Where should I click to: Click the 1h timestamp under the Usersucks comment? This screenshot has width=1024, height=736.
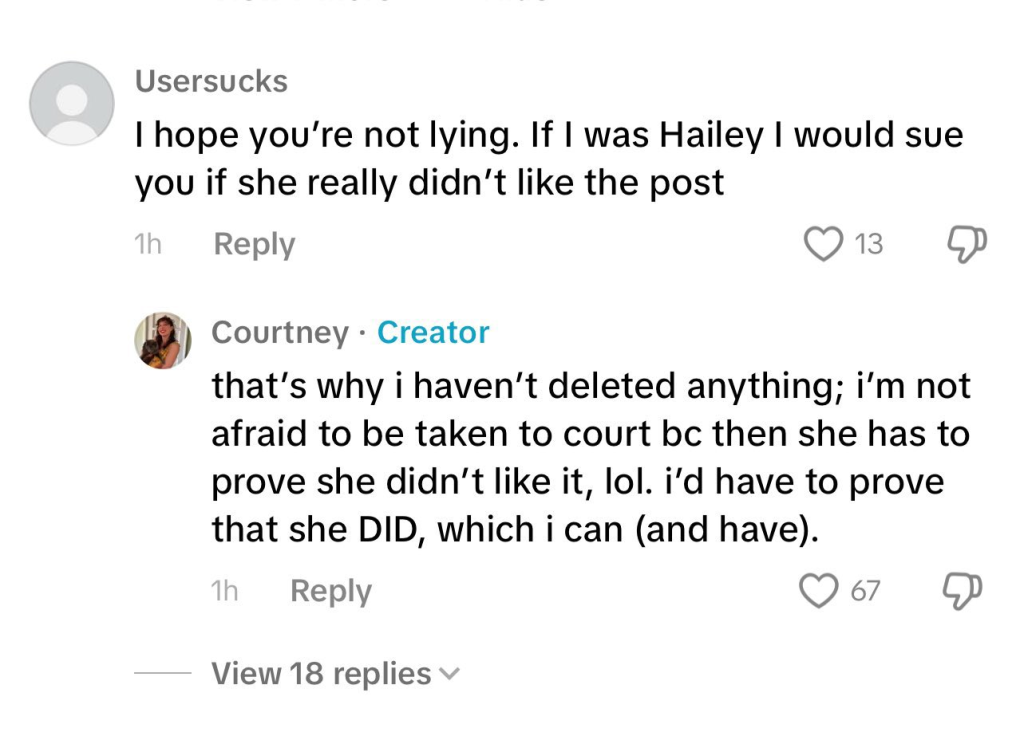pos(147,244)
